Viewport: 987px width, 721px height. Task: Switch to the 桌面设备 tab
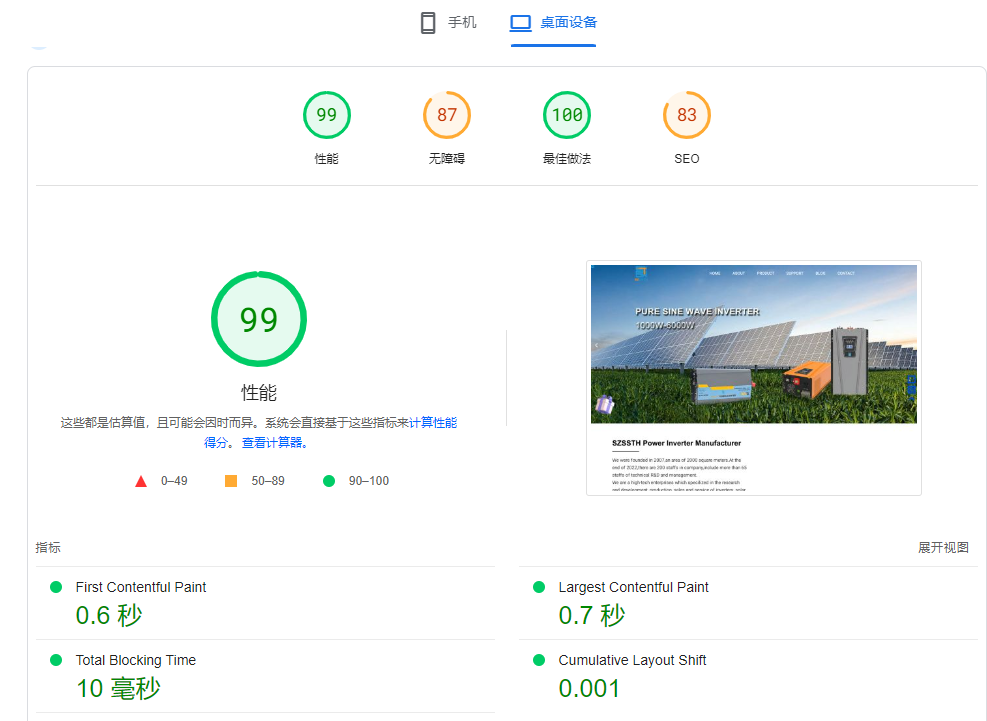click(x=552, y=22)
